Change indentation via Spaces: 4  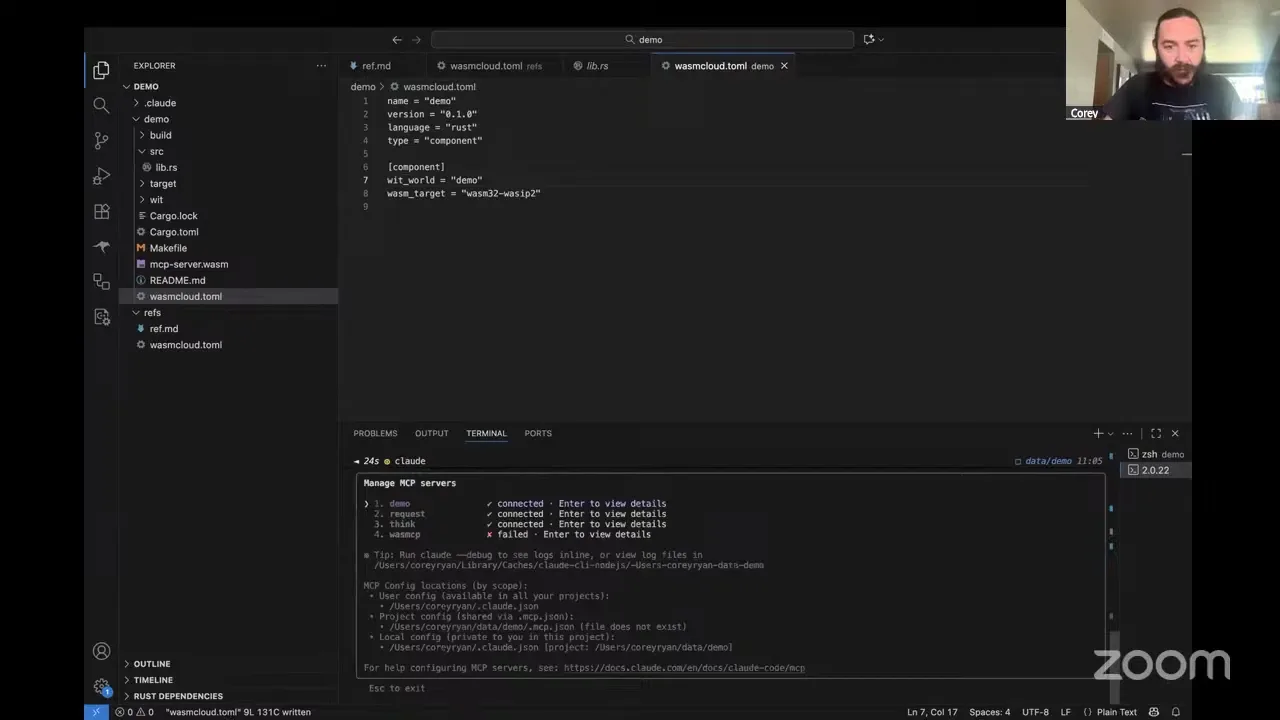990,712
